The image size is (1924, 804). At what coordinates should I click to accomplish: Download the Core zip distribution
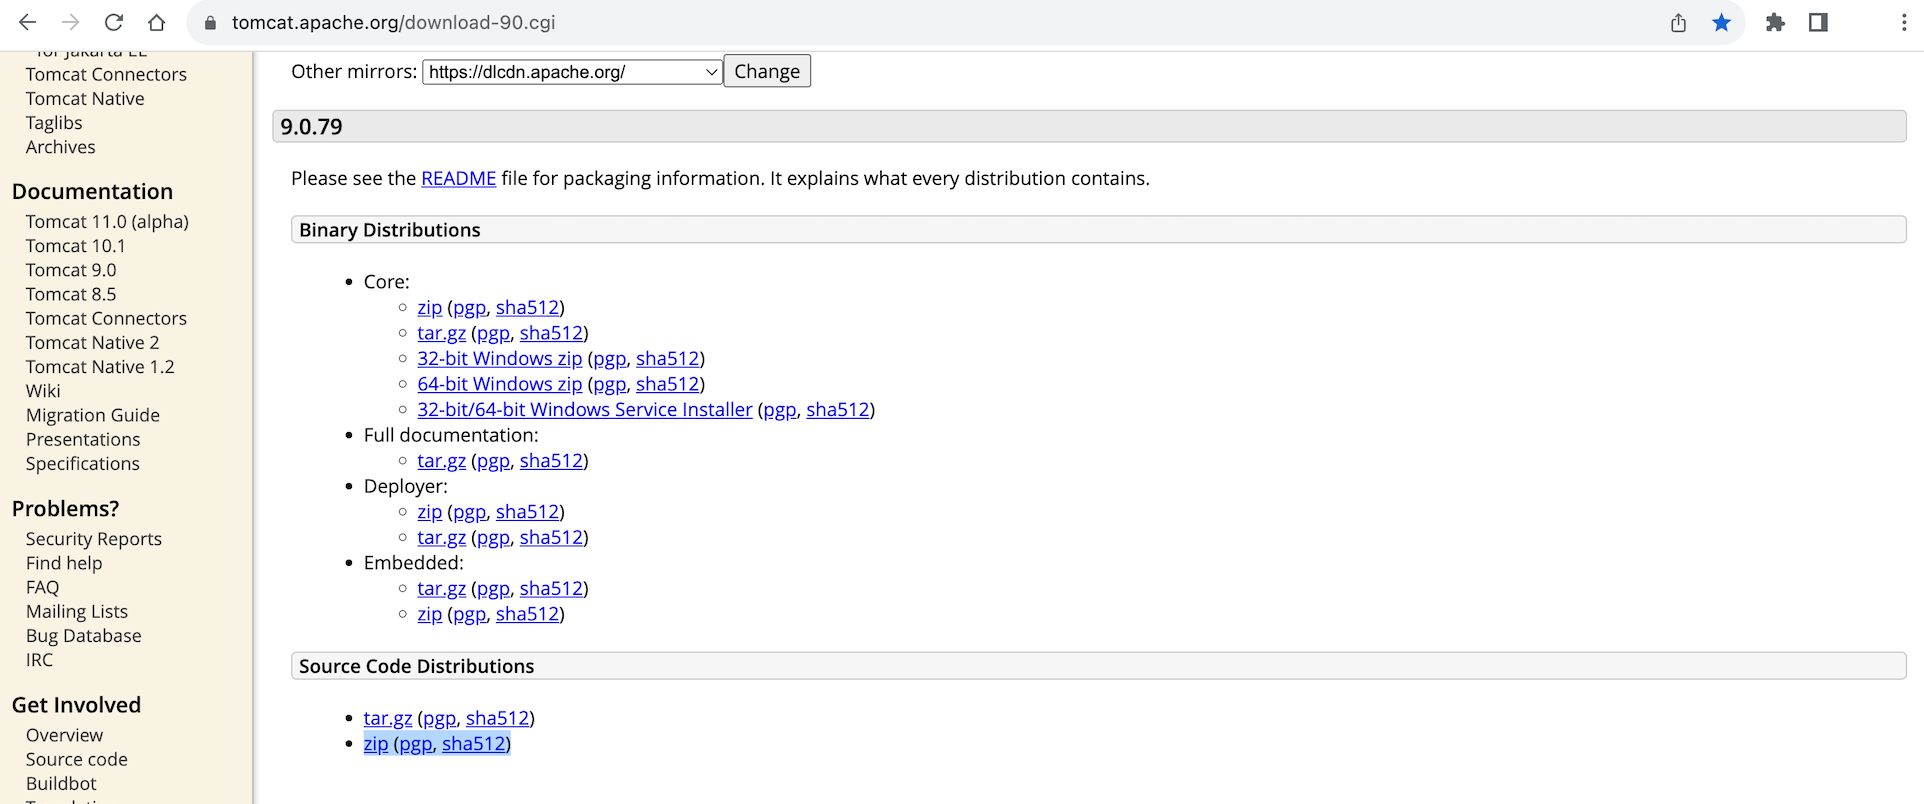coord(429,308)
